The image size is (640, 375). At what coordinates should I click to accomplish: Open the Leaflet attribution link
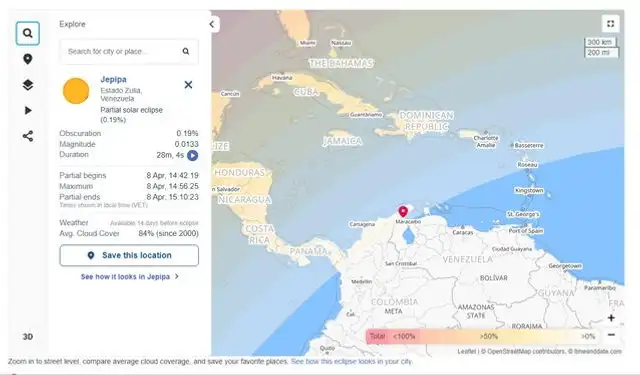(x=467, y=351)
